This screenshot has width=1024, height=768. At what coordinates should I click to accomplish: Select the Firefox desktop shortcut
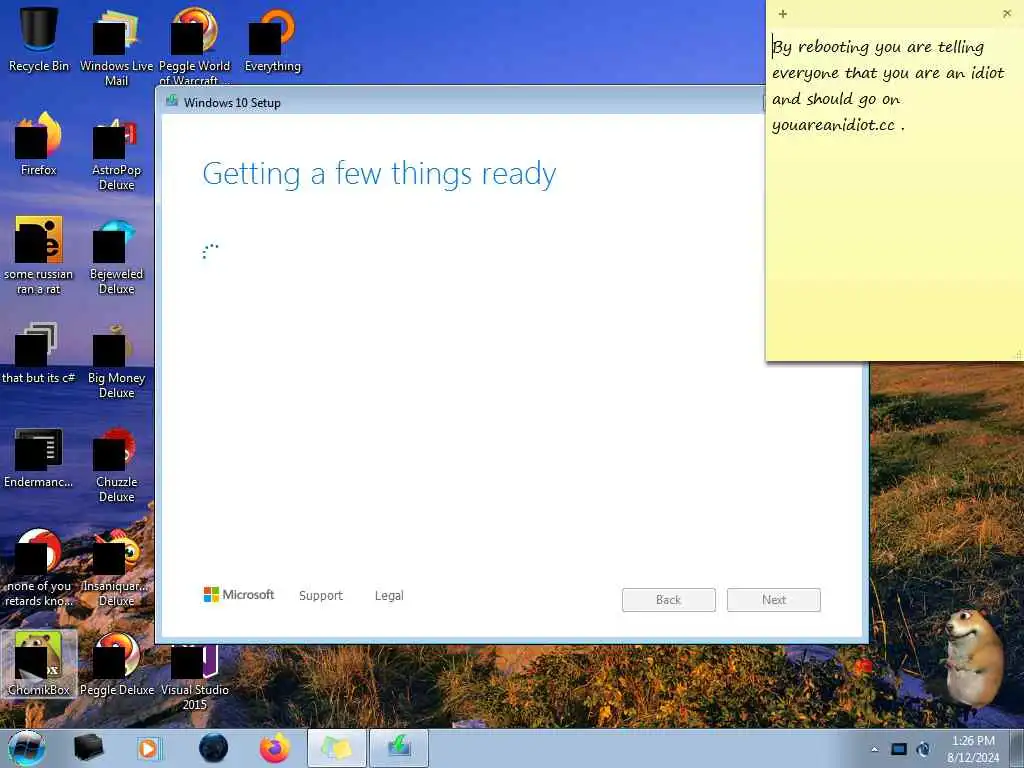point(39,144)
